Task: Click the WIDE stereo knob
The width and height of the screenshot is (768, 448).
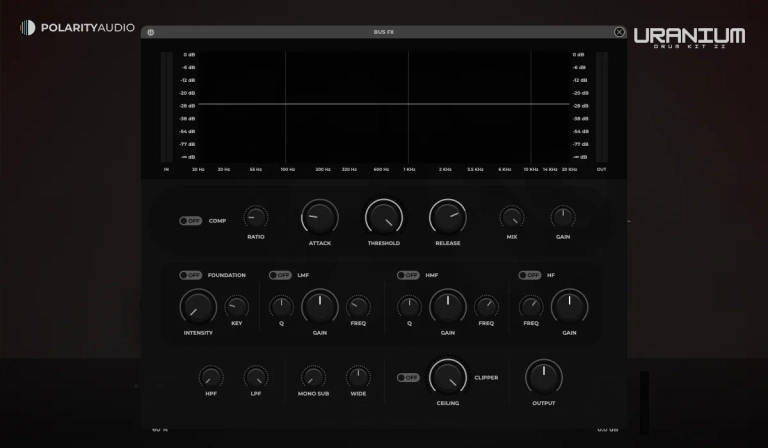Action: 358,377
